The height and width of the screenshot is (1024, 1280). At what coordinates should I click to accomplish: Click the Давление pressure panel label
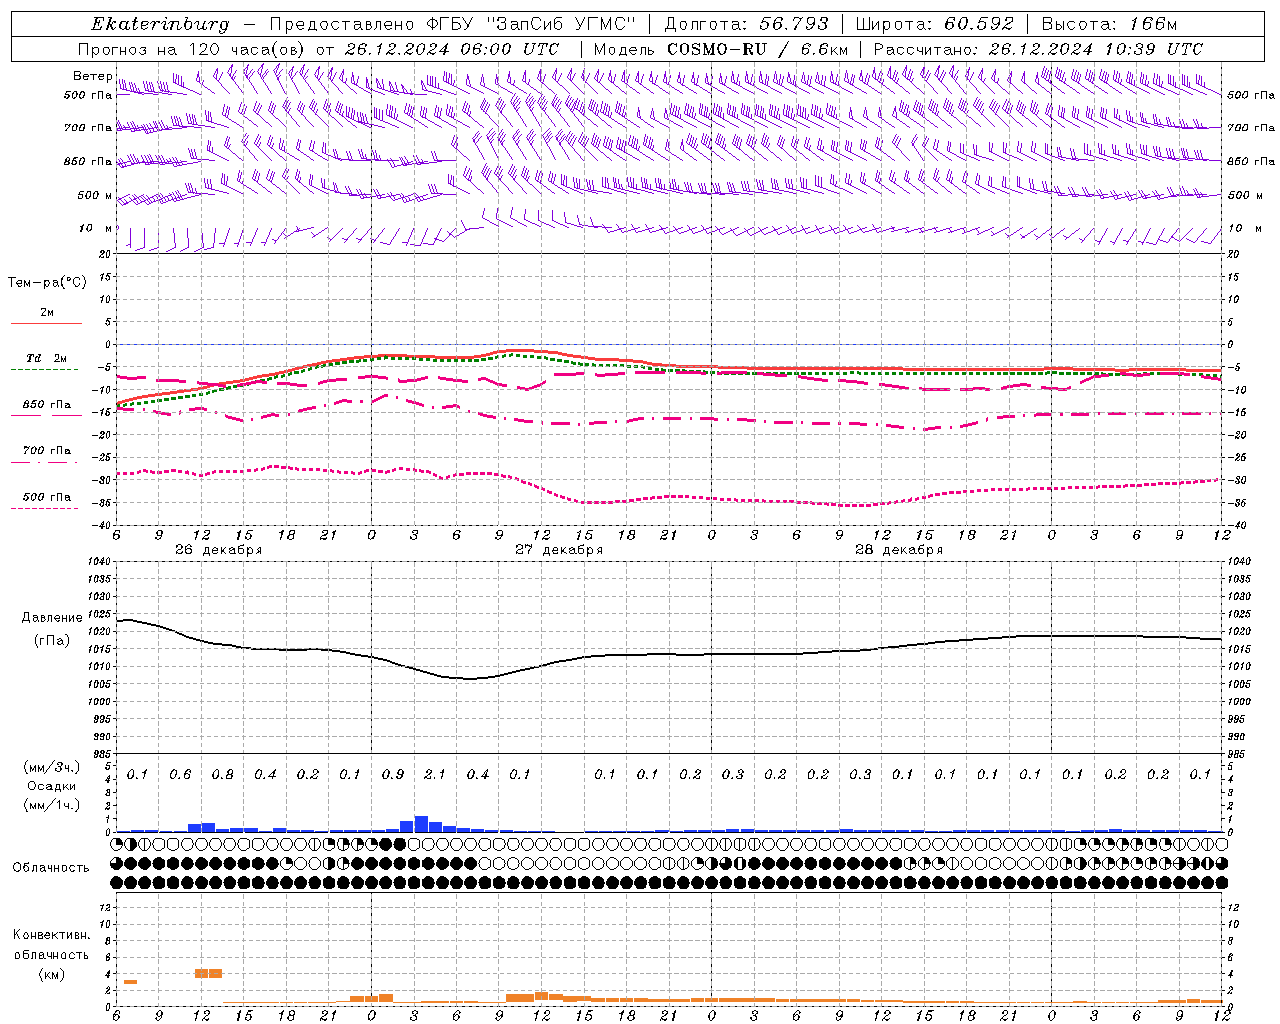coord(52,618)
